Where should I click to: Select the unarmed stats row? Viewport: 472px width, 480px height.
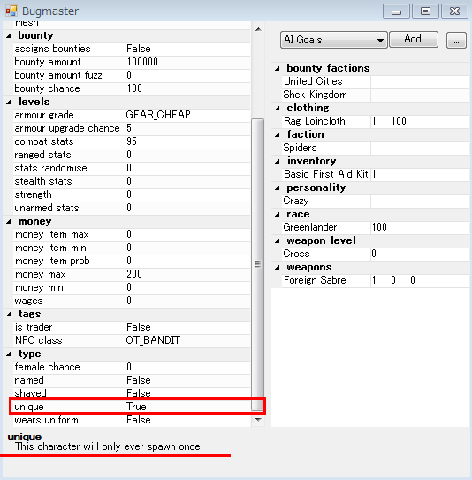131,208
